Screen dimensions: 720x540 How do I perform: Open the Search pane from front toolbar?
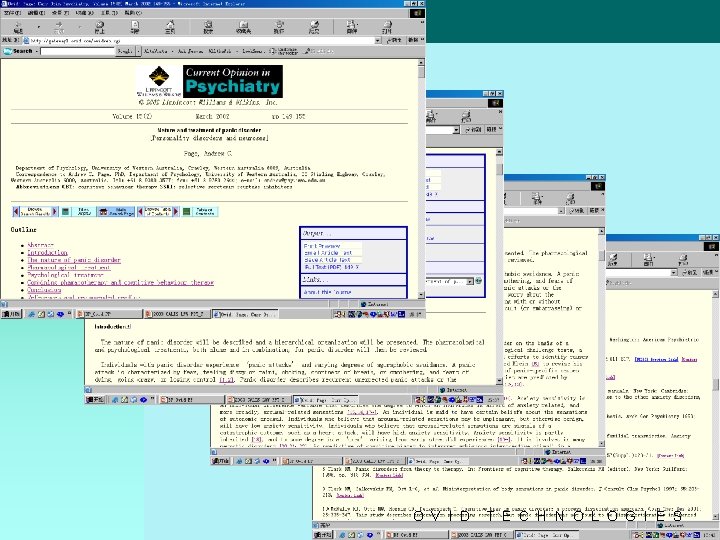[208, 26]
